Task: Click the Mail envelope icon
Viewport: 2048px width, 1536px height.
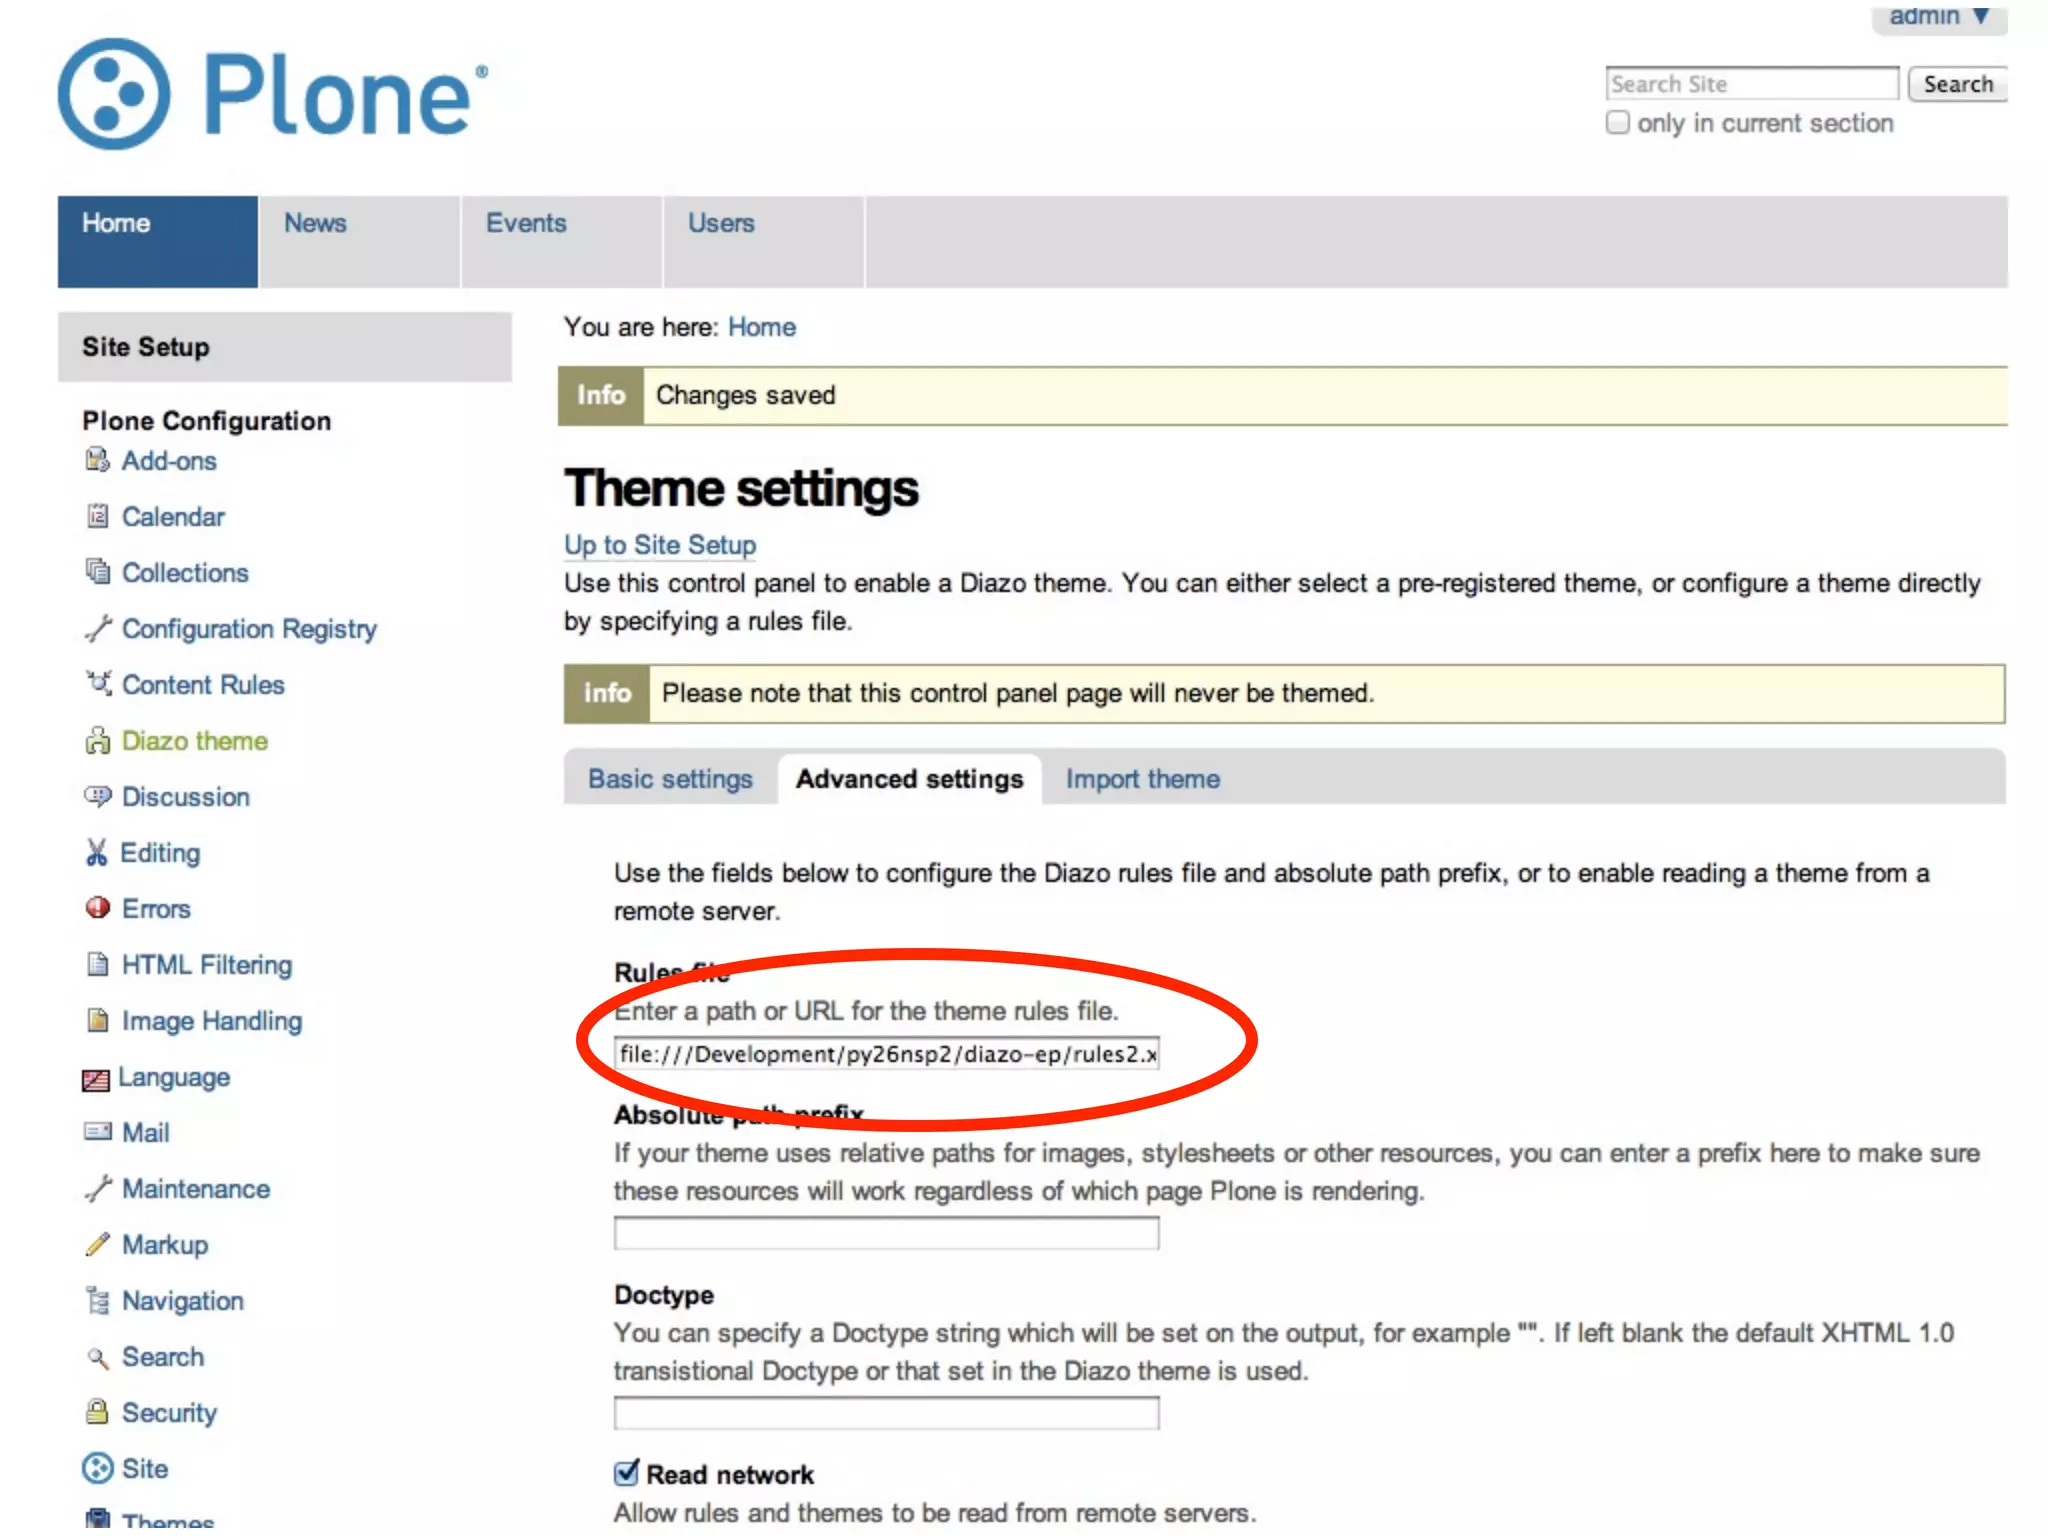Action: (x=97, y=1132)
